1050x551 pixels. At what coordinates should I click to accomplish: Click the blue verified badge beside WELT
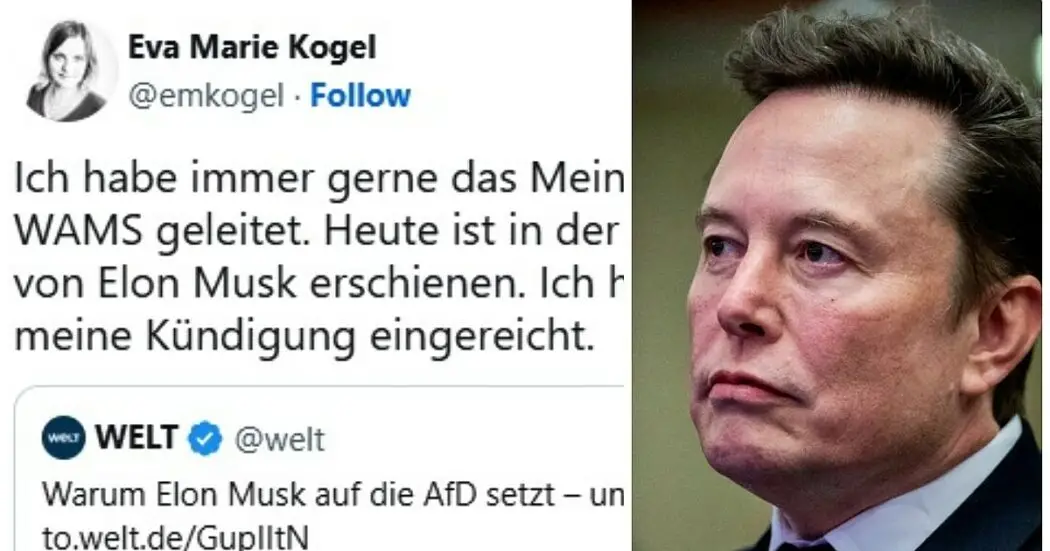click(205, 439)
